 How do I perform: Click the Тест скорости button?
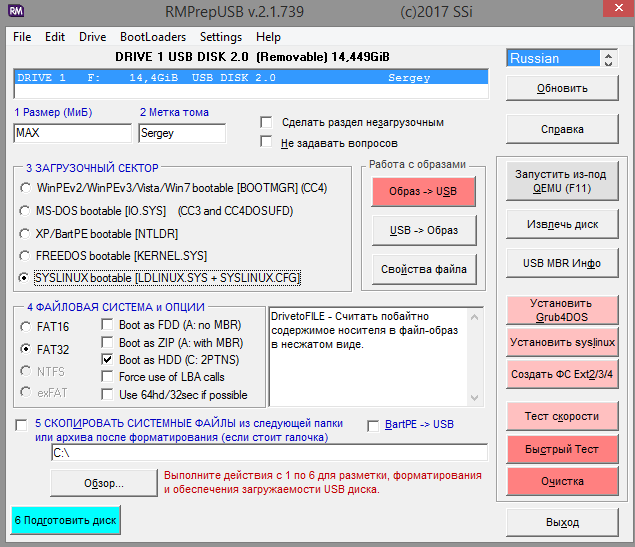pyautogui.click(x=562, y=416)
